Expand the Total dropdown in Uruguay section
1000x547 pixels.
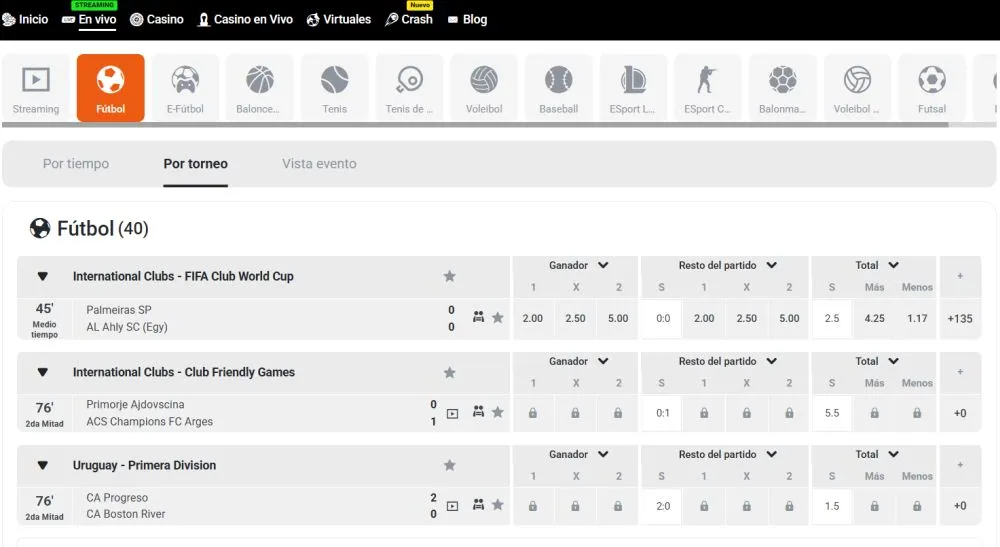pos(893,455)
